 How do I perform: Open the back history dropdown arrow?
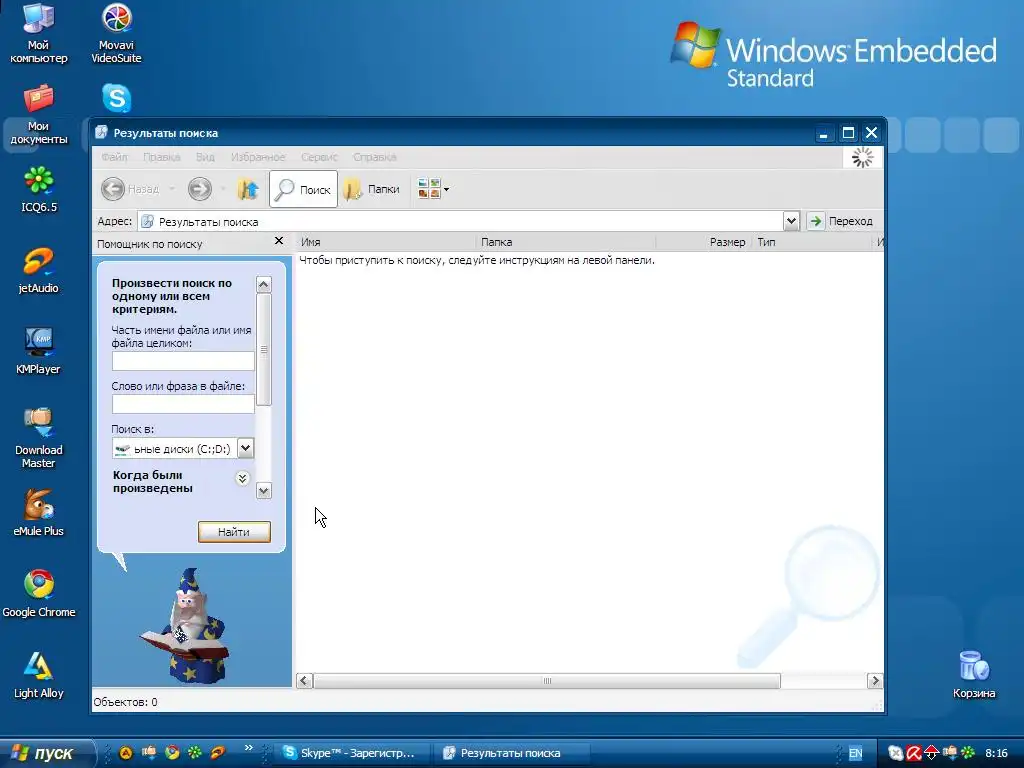point(172,189)
